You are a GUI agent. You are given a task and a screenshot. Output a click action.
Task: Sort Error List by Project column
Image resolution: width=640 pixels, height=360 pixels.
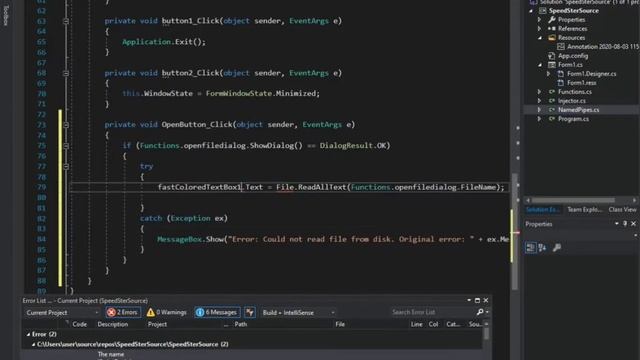pos(157,324)
